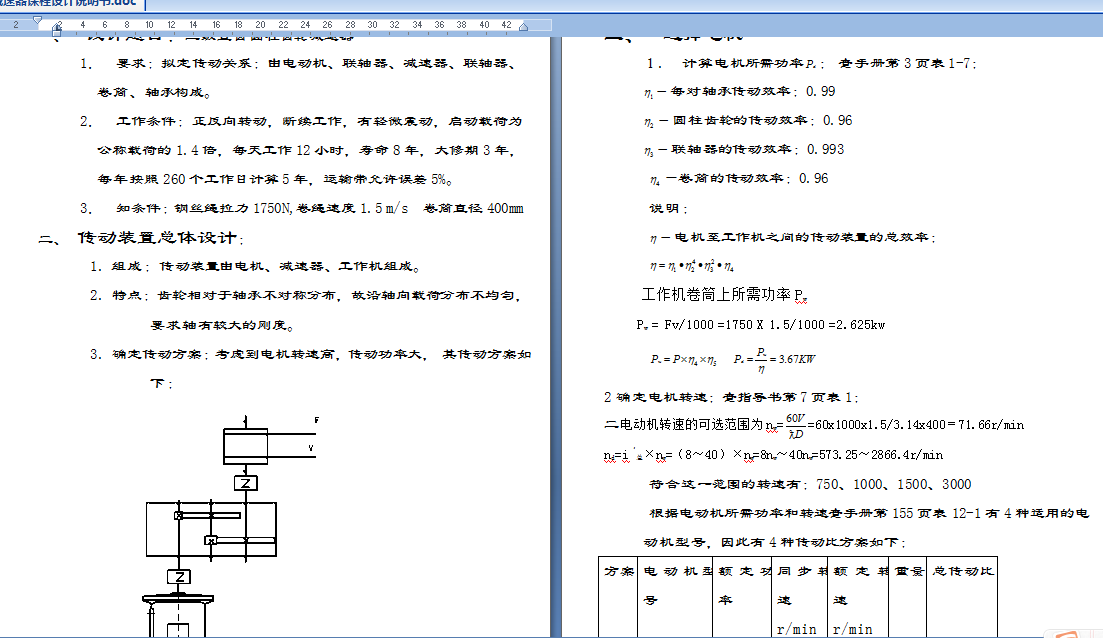This screenshot has height=638, width=1103.
Task: Click the letter F label in the diagram
Action: (317, 420)
